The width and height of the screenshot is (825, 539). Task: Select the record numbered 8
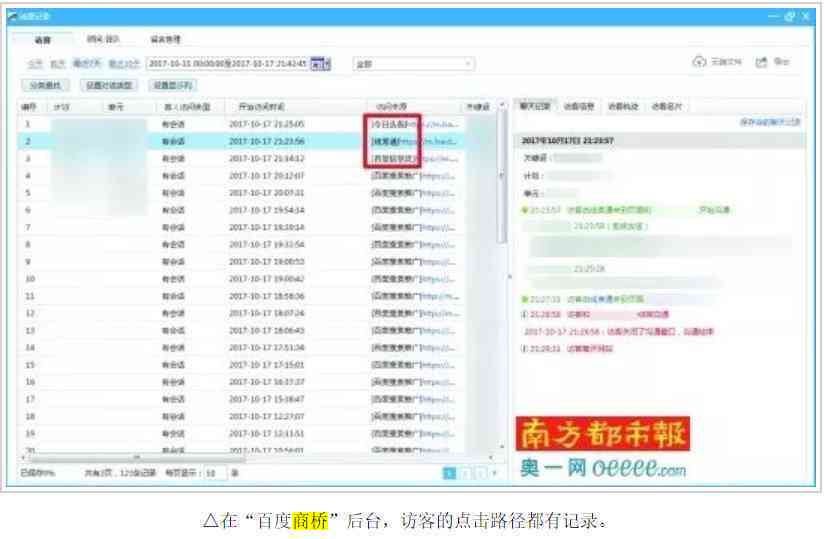coord(257,244)
